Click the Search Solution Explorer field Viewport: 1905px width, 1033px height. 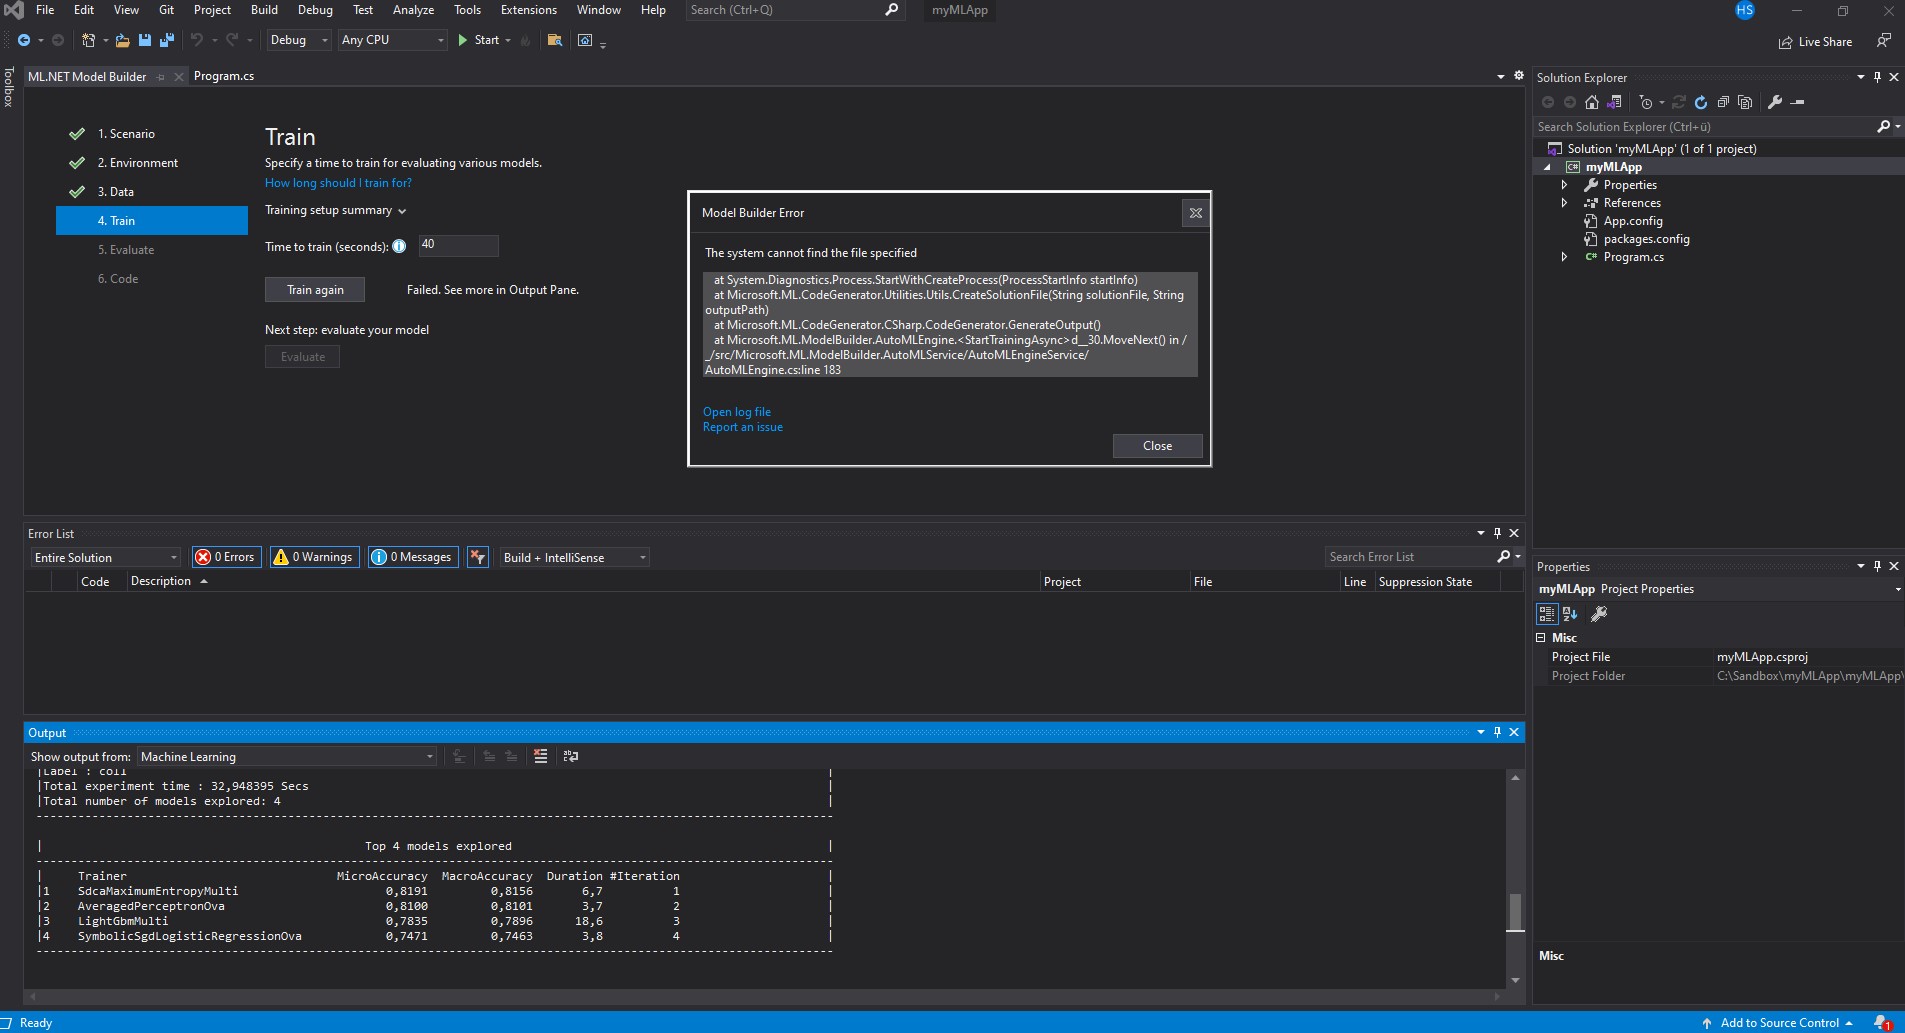(x=1705, y=127)
